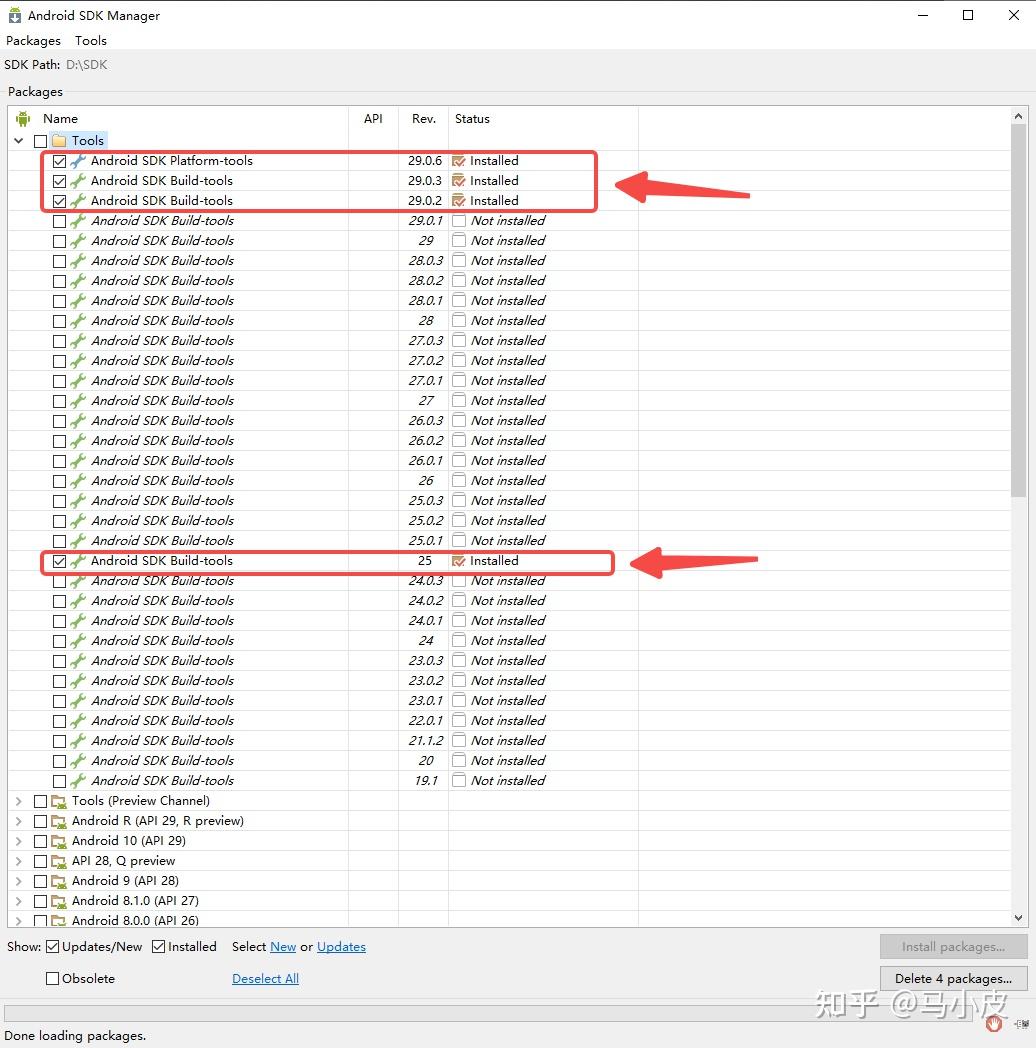Click not-installed status icon for revision 29.0.1
The width and height of the screenshot is (1036, 1048).
(x=459, y=221)
